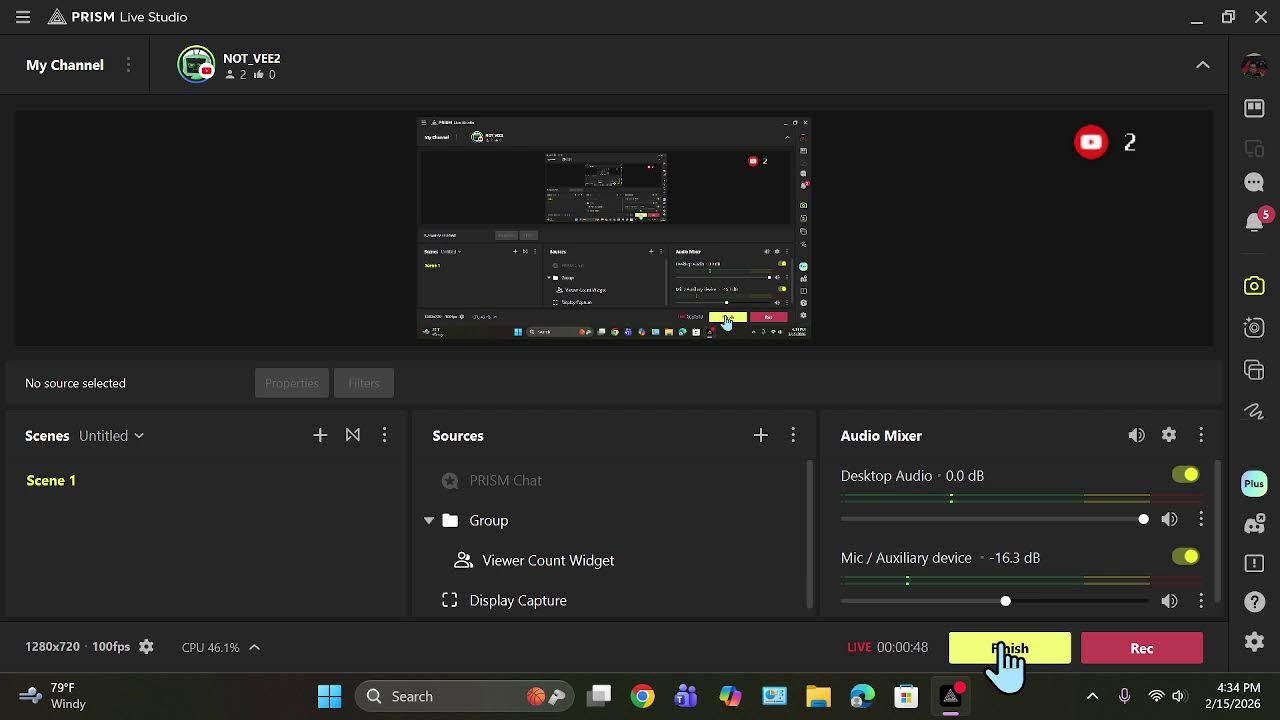The height and width of the screenshot is (720, 1280).
Task: Open settings gear in right sidebar
Action: pyautogui.click(x=1254, y=641)
